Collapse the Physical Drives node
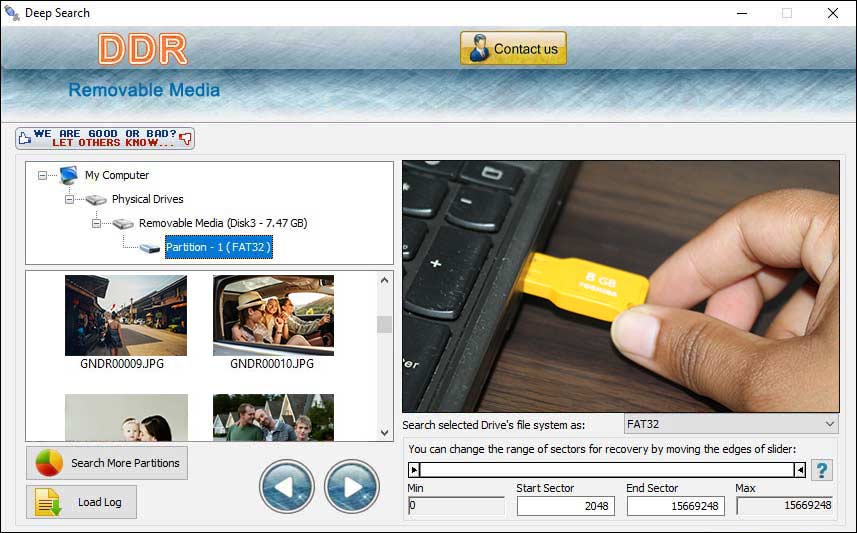The height and width of the screenshot is (533, 857). pos(69,200)
